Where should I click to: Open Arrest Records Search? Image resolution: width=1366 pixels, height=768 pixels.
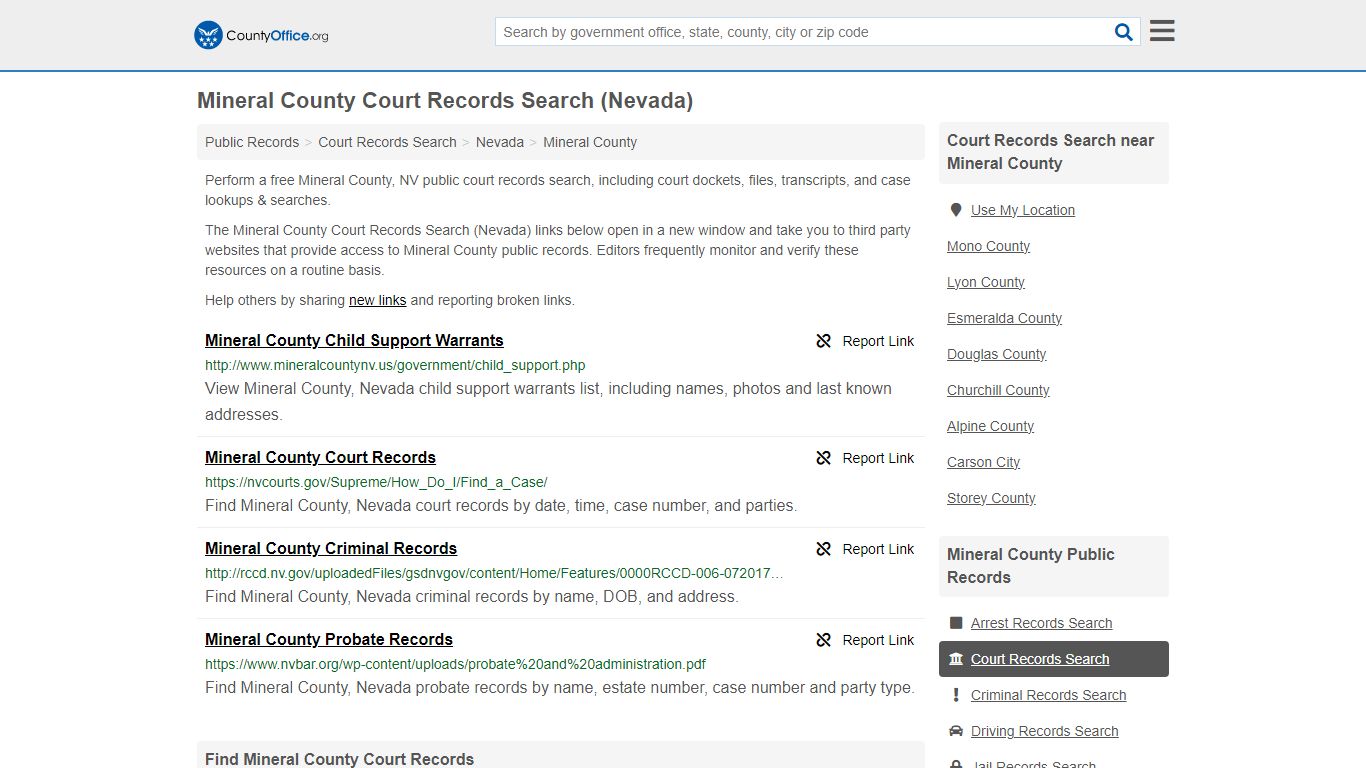pos(1041,623)
